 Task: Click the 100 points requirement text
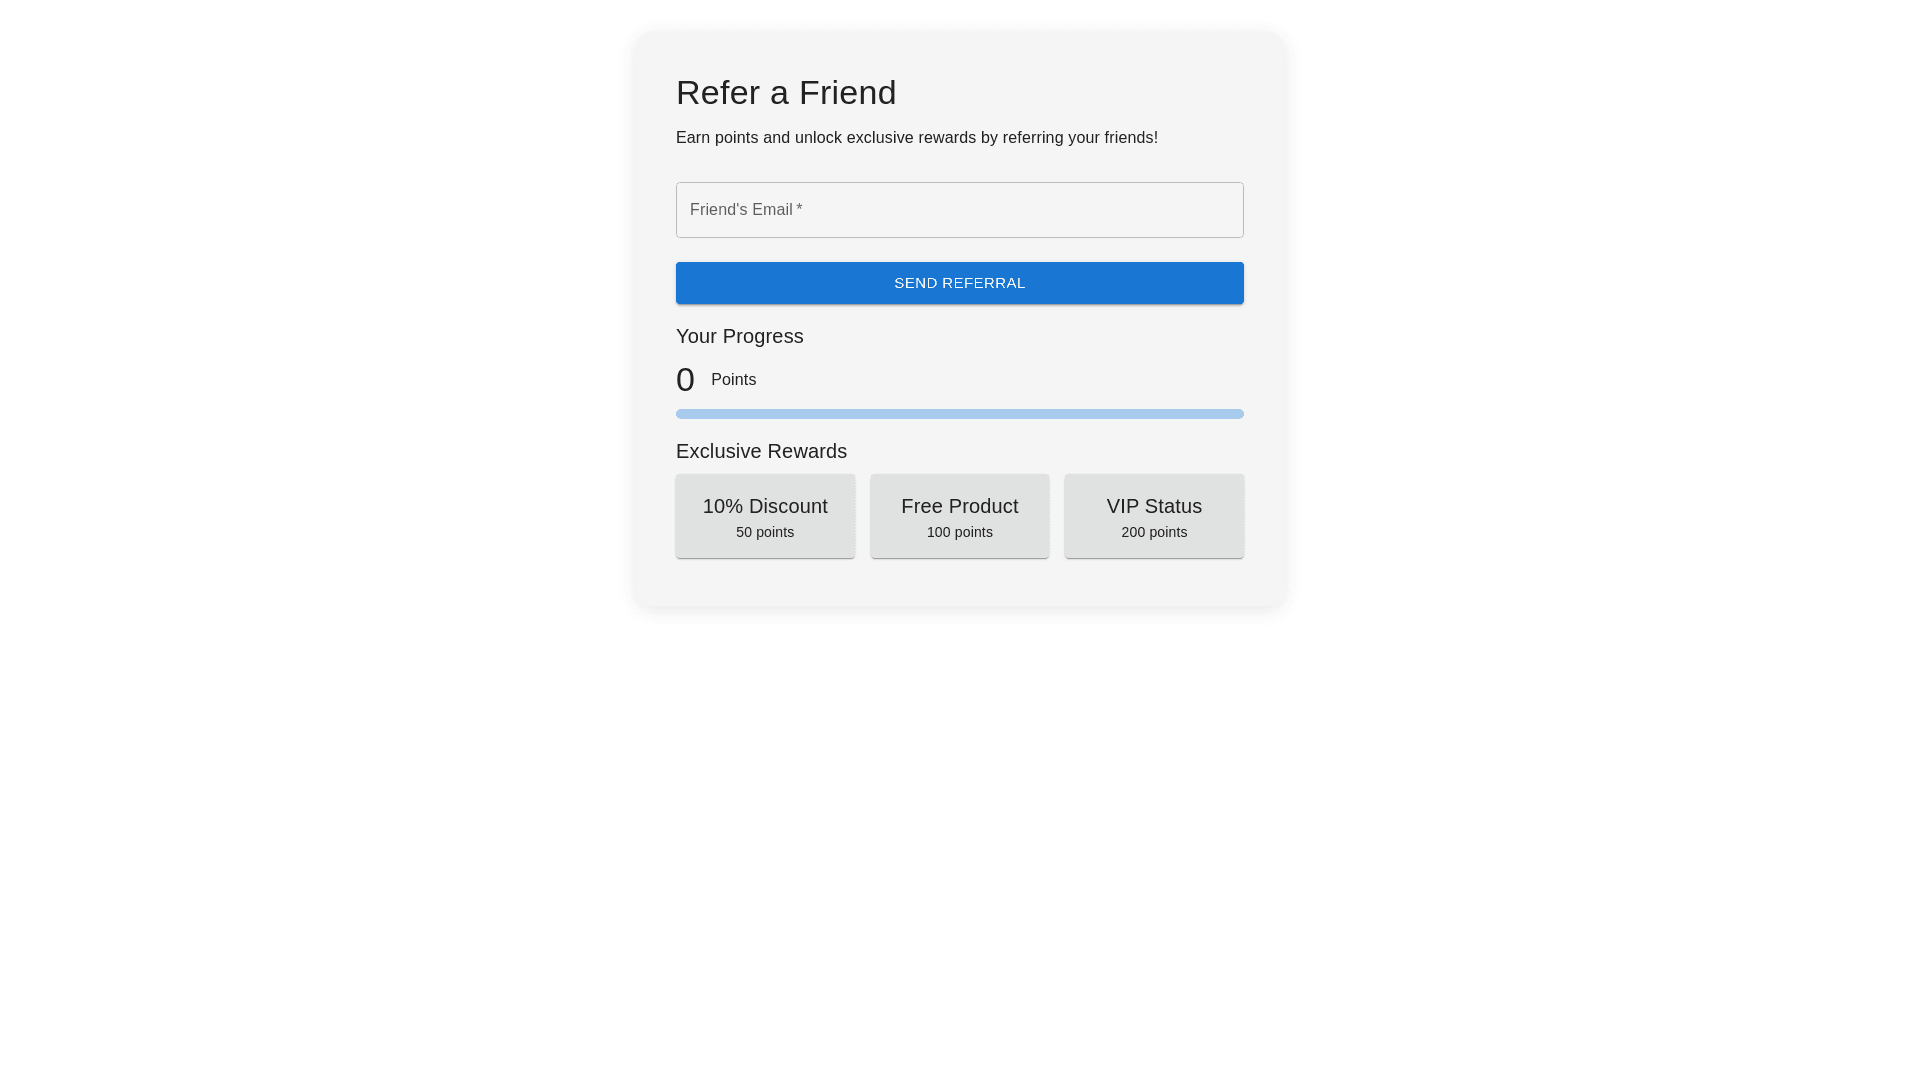click(960, 532)
